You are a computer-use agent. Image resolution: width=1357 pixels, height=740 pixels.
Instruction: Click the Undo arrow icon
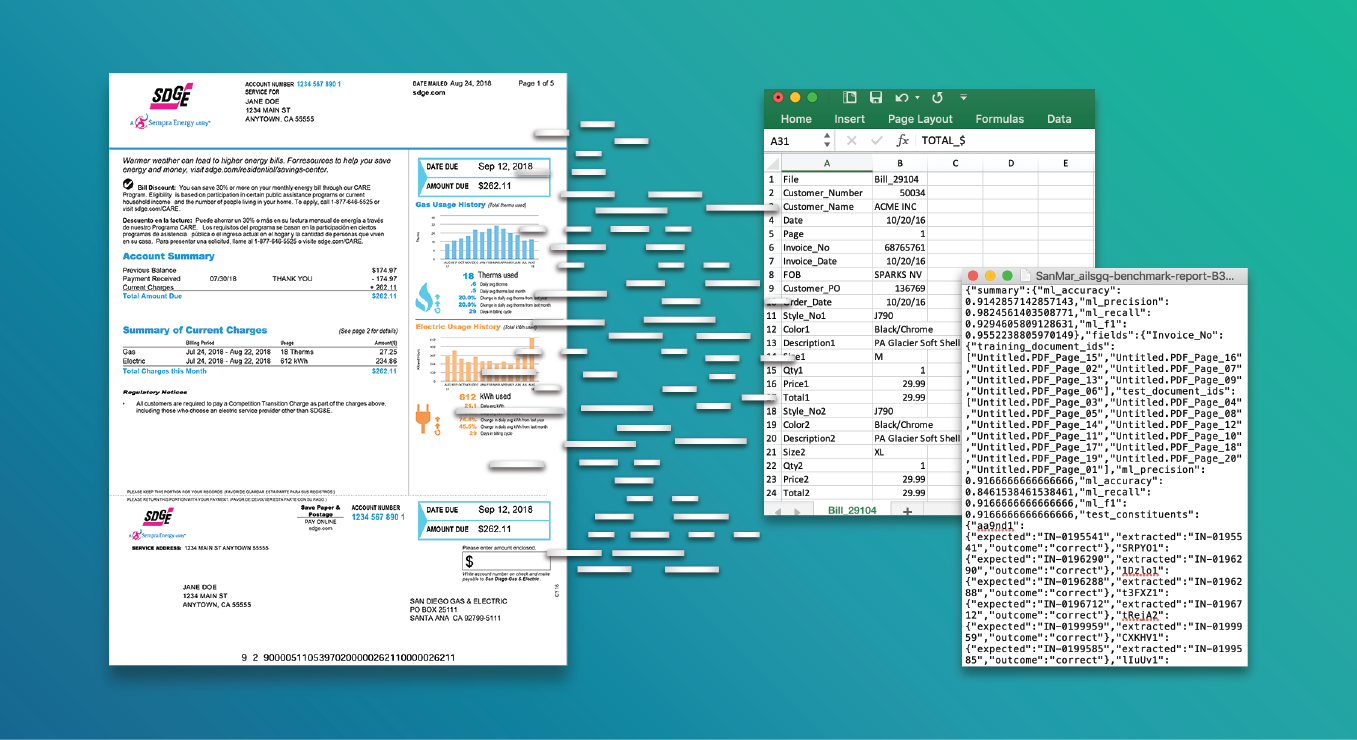[901, 98]
